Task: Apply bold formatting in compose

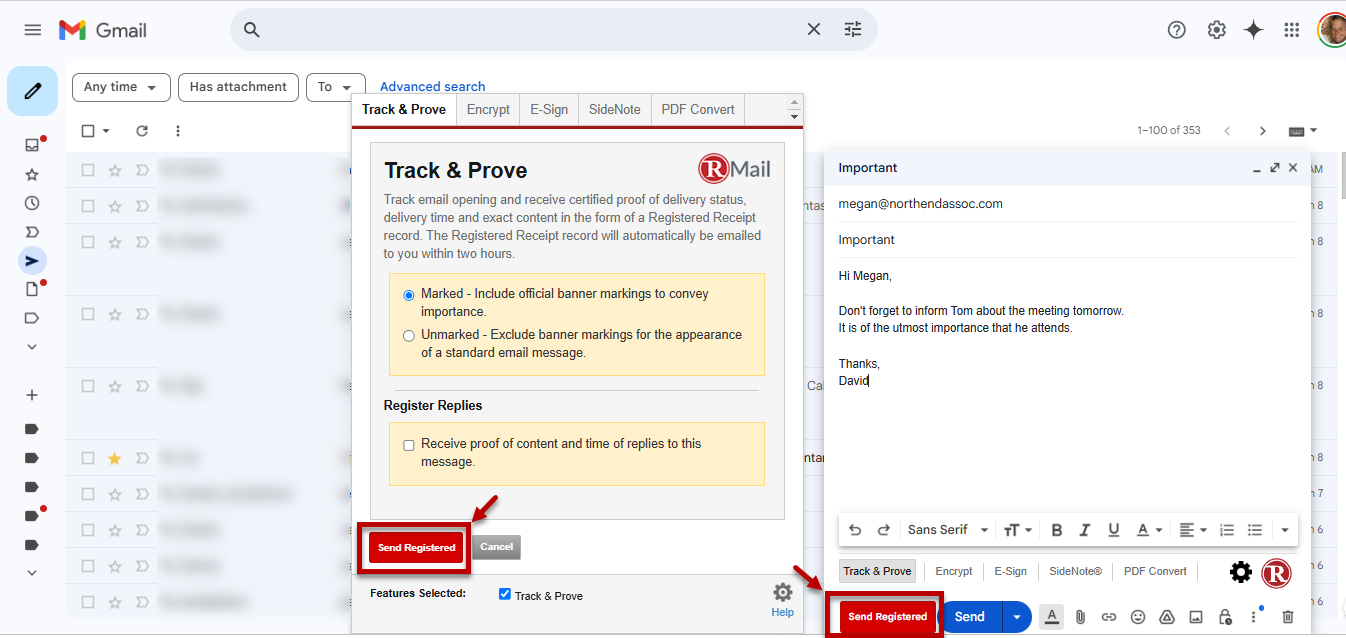Action: (1056, 530)
